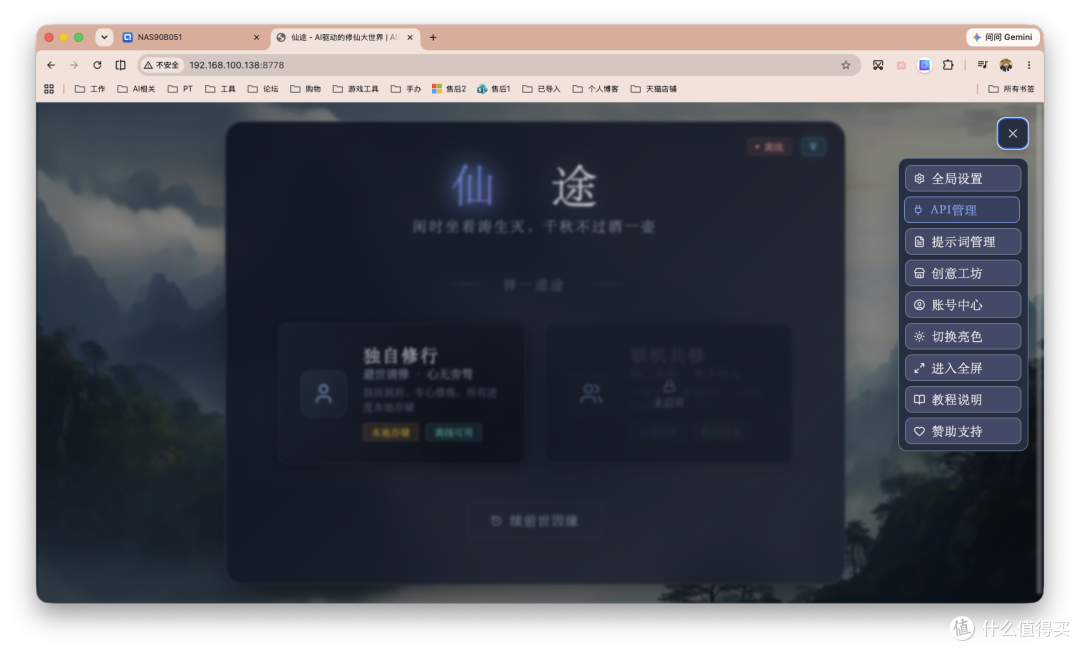Open the 手办 bookmark folder
The image size is (1080, 651).
click(x=406, y=89)
